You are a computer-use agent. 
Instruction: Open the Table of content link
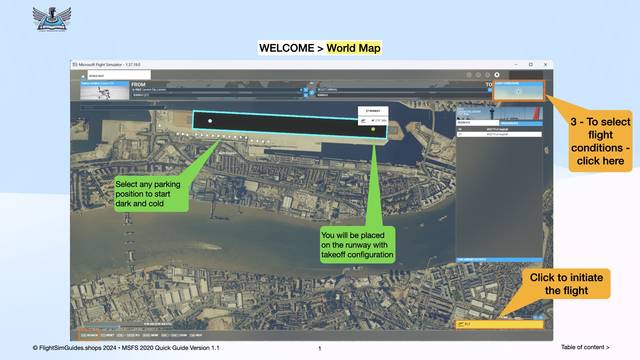click(x=585, y=347)
